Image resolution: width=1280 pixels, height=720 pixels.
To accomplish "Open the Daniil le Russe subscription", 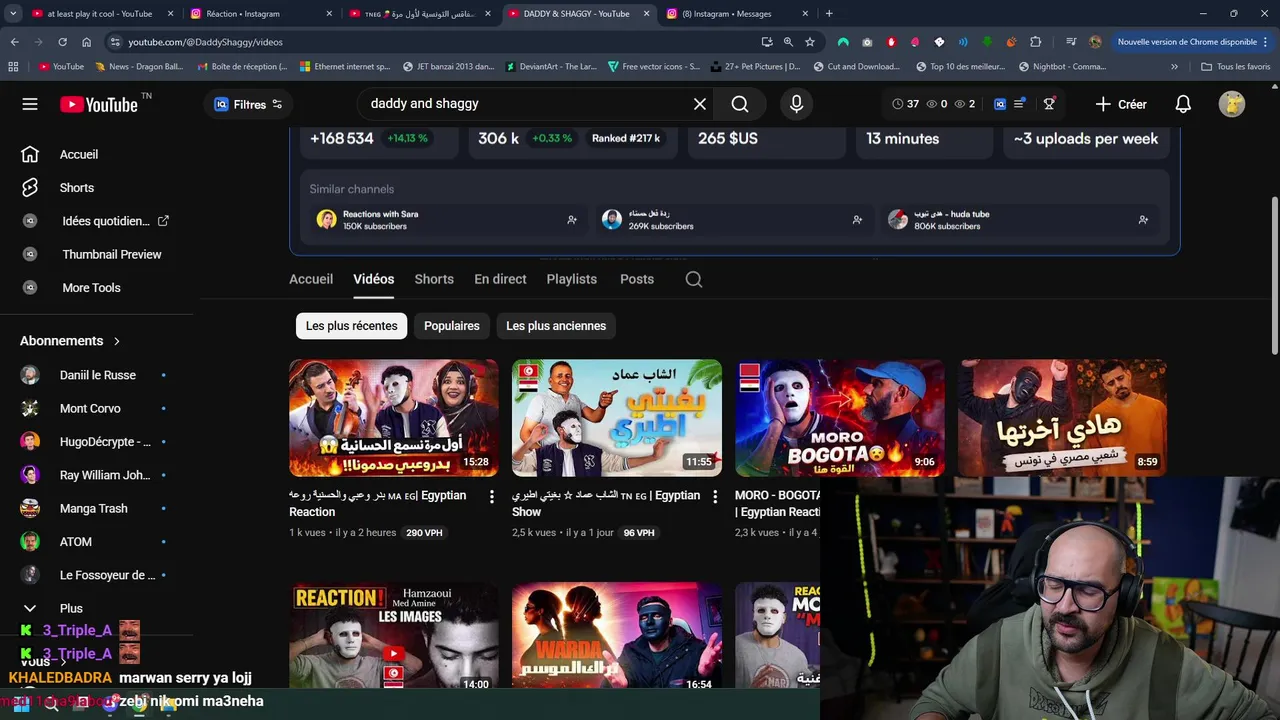I will pos(98,375).
